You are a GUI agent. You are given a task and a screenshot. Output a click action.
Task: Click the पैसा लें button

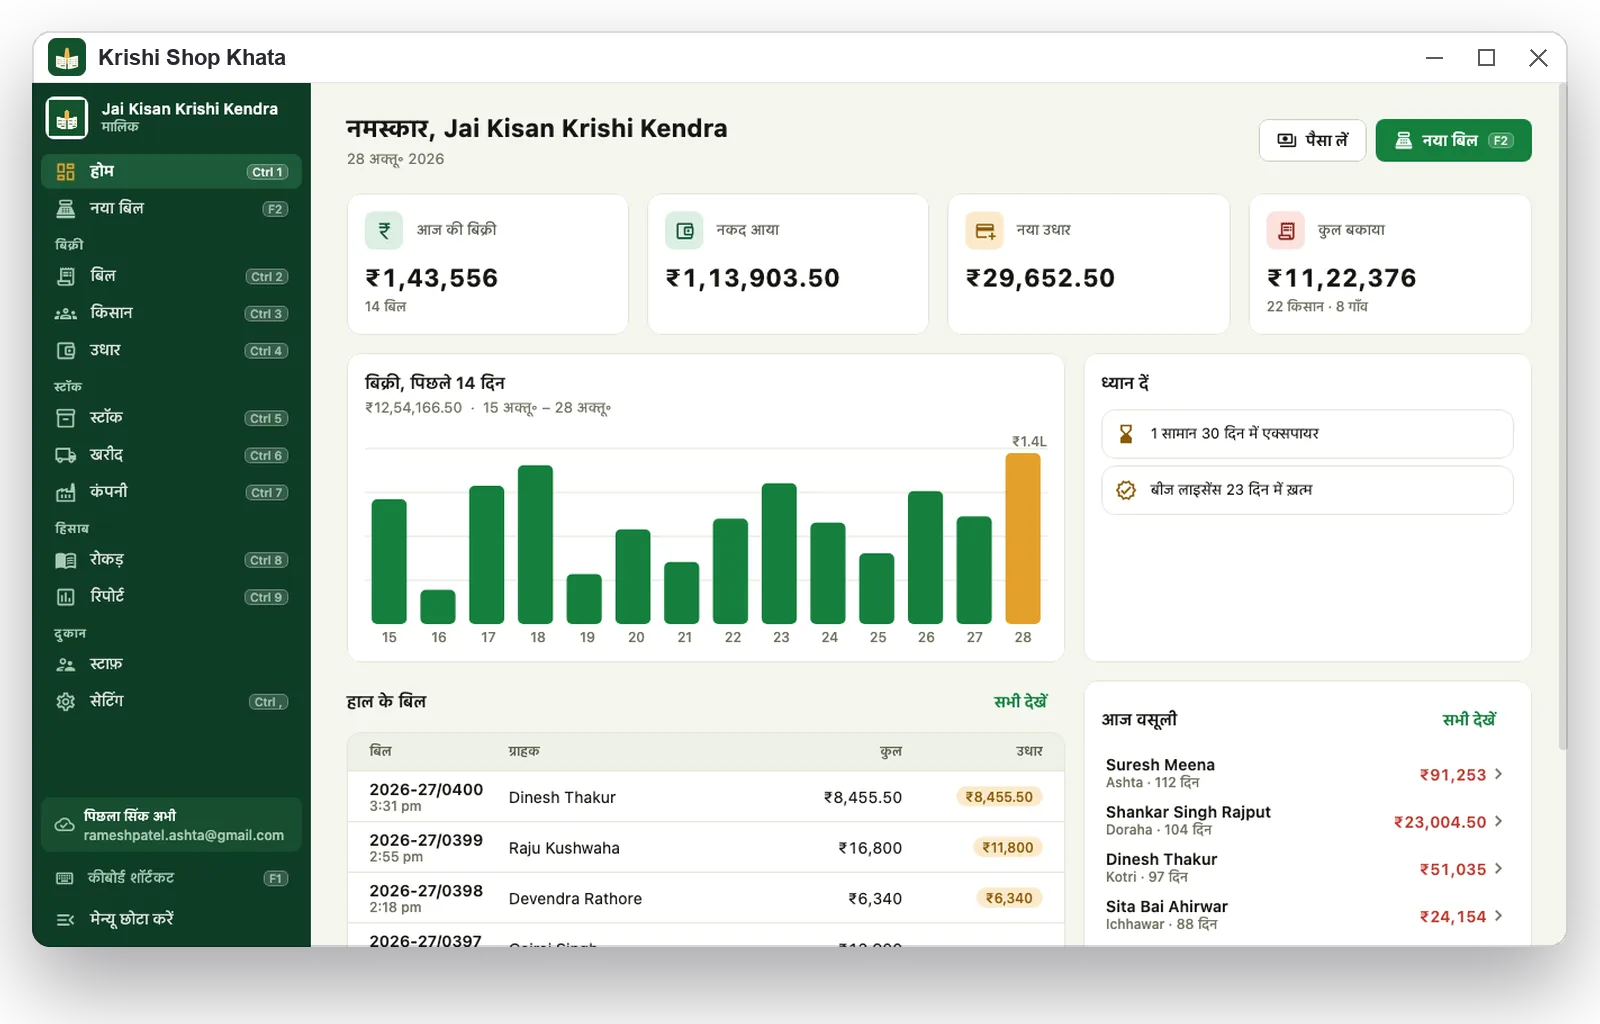1312,140
